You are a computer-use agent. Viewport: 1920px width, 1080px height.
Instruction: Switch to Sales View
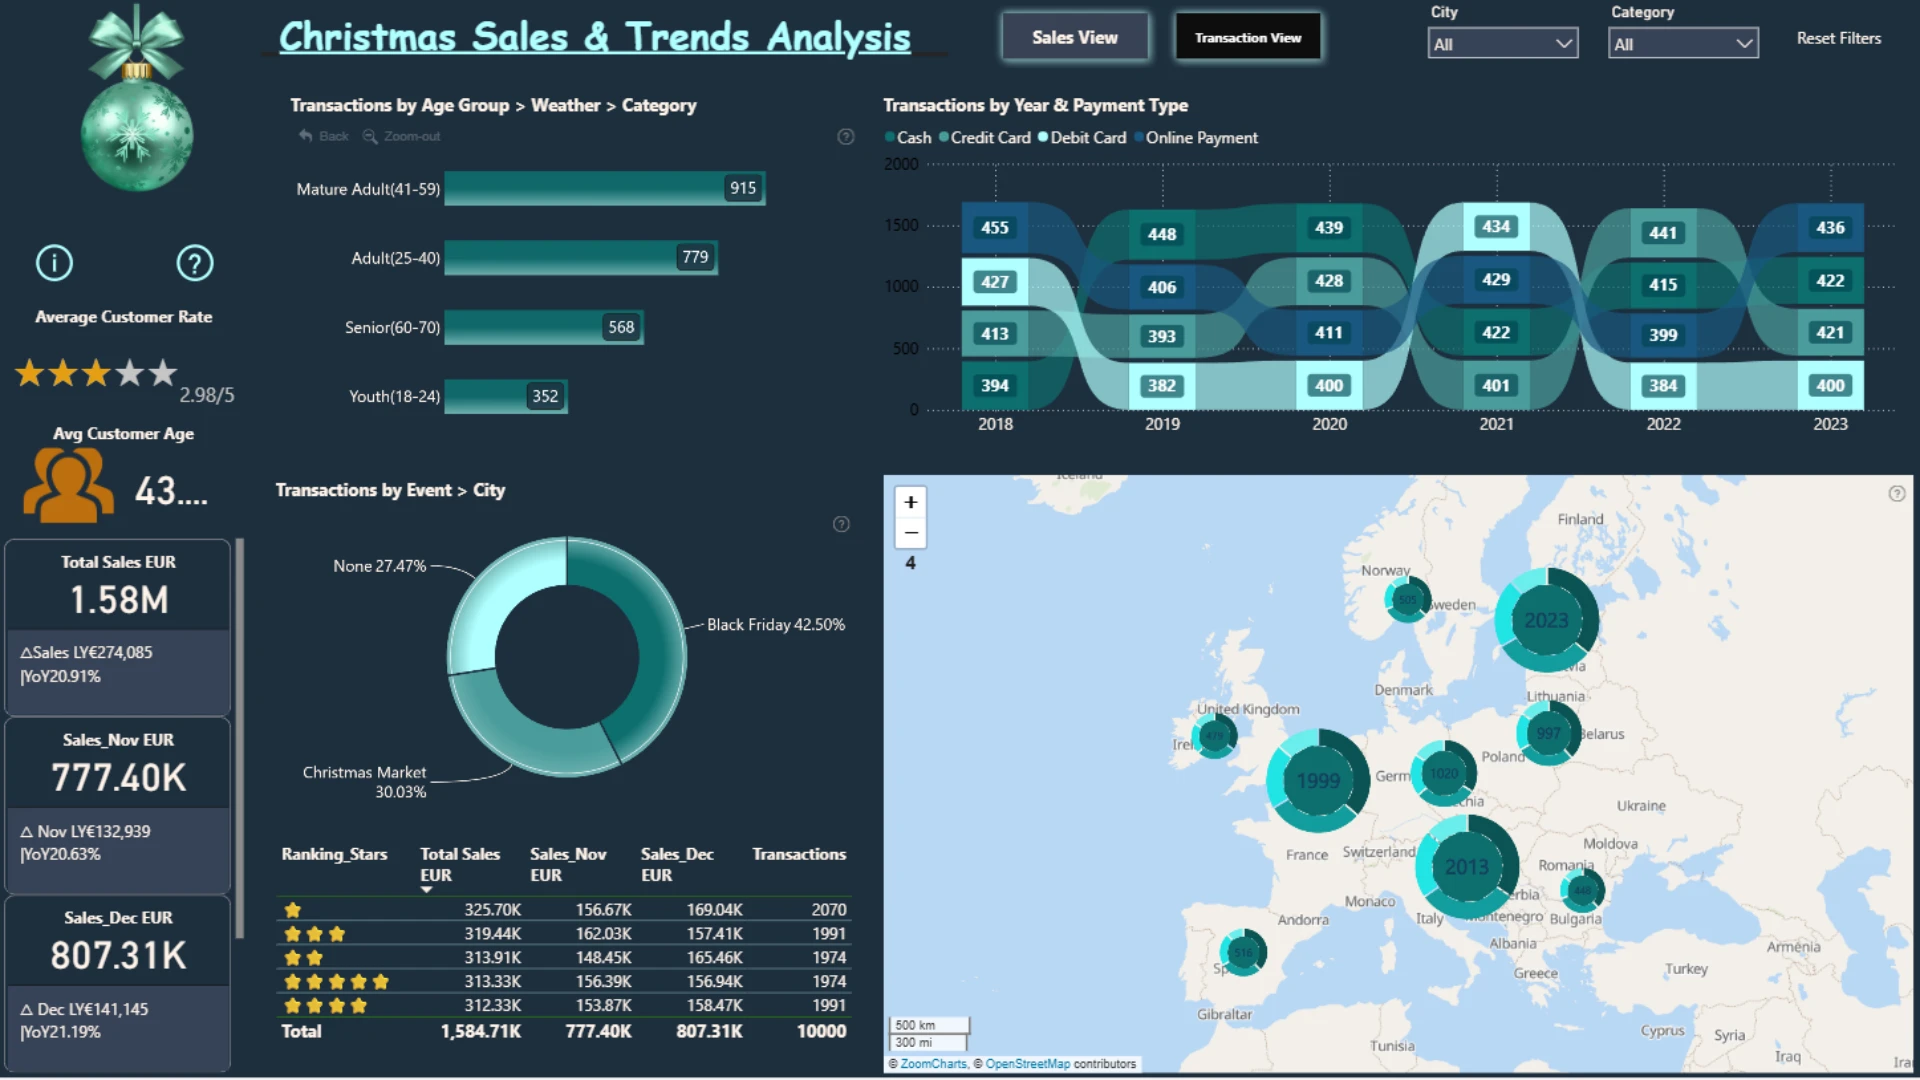point(1075,38)
